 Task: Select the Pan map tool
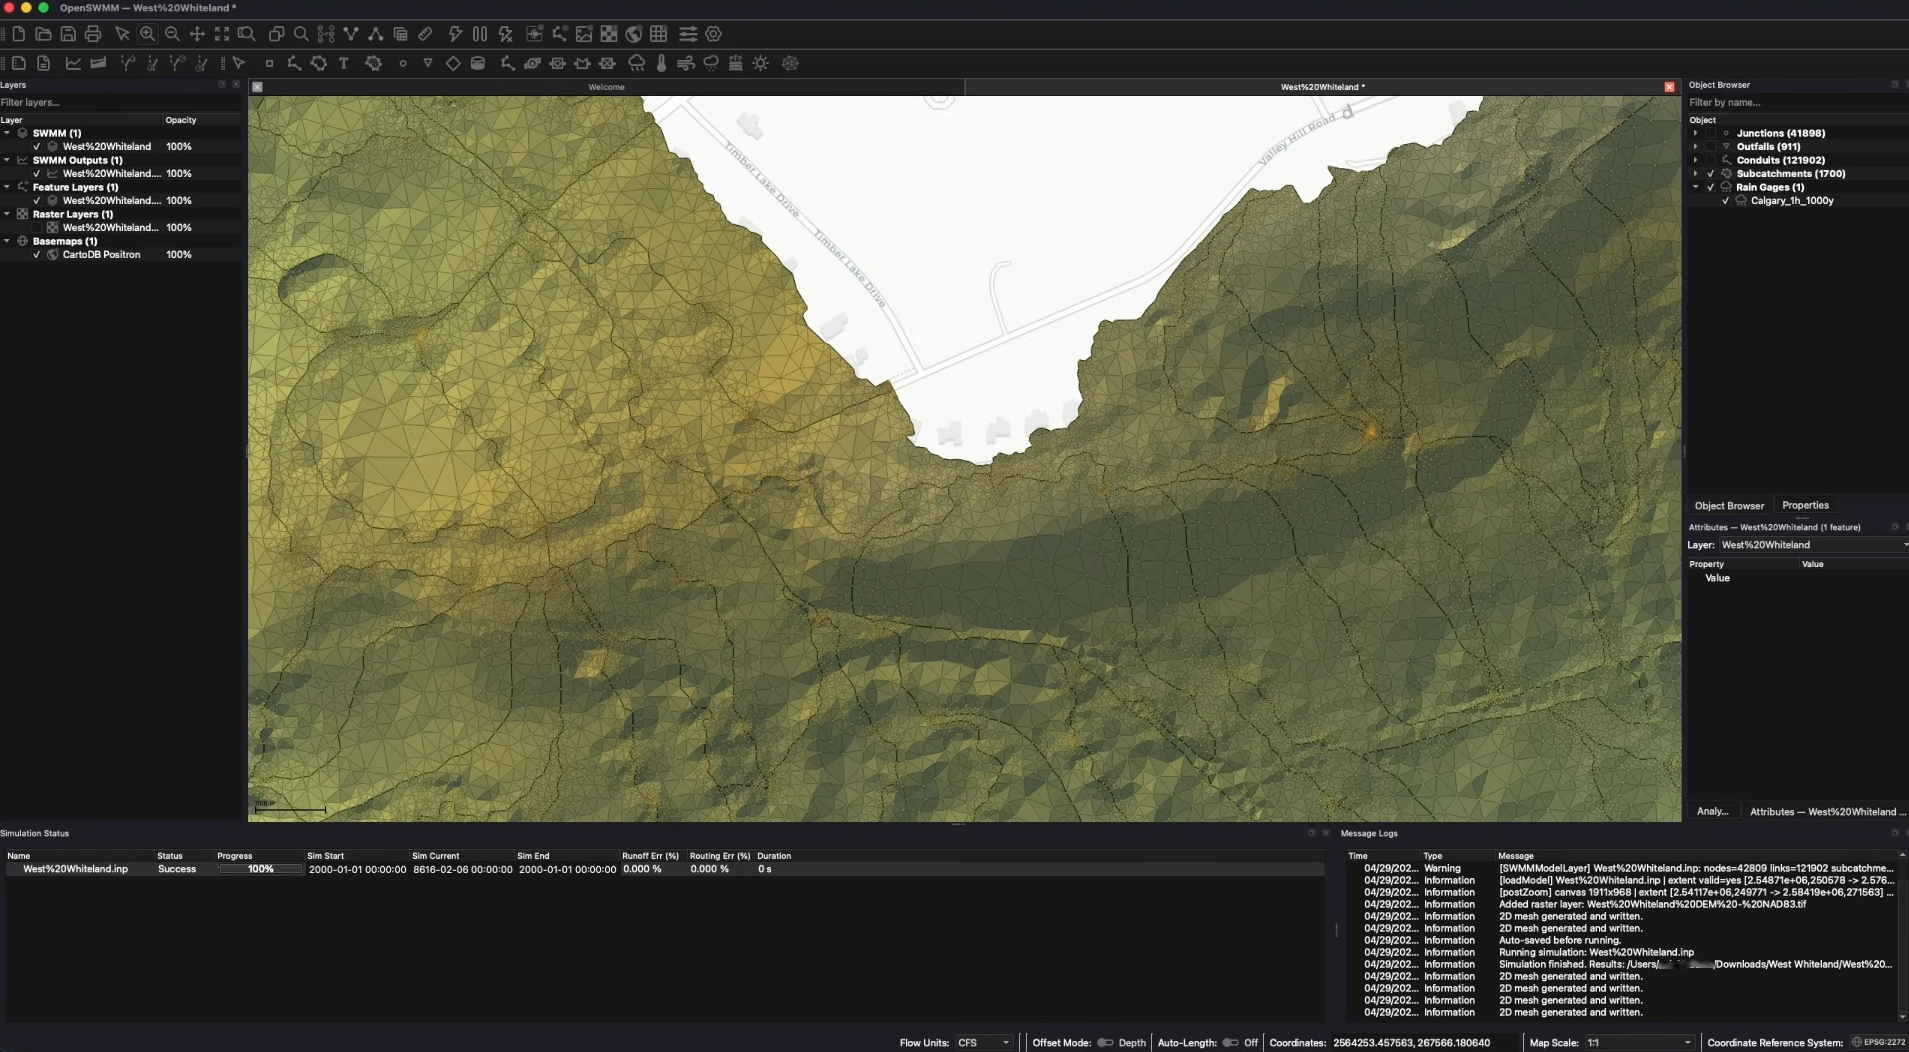point(197,34)
